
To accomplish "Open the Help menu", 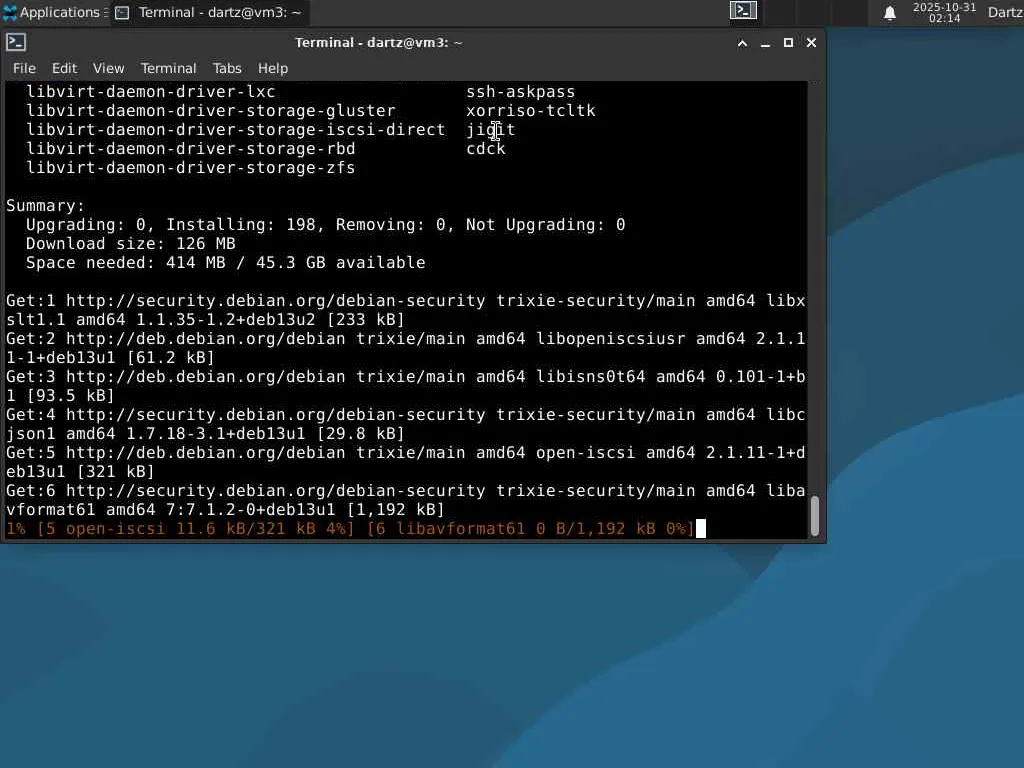I will (272, 68).
